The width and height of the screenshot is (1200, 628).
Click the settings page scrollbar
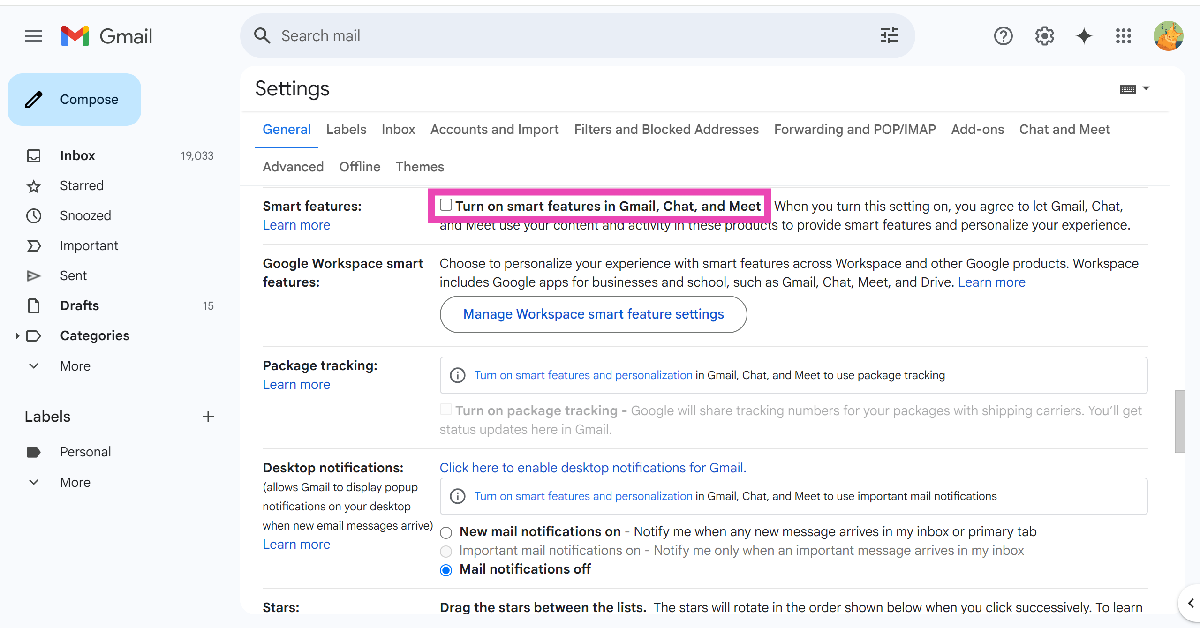click(1180, 422)
